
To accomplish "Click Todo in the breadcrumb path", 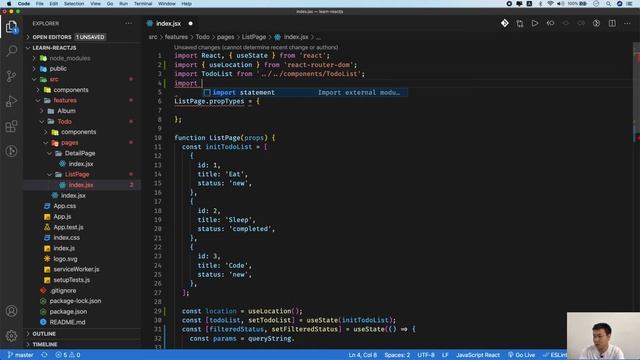I will tap(202, 37).
